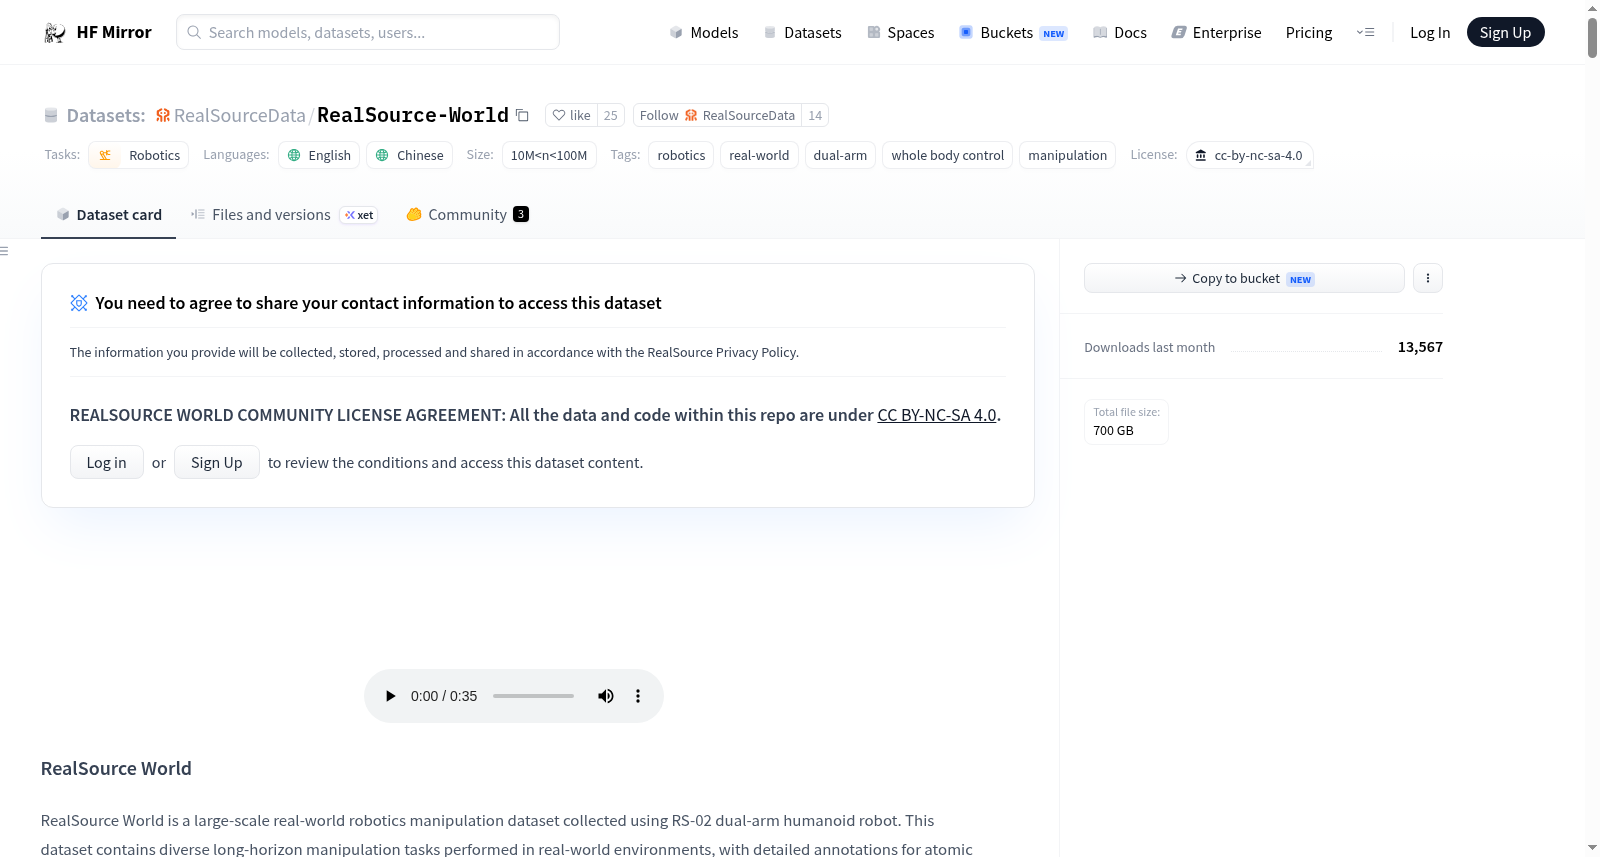Click the Downloads last month value 13,567
Screen dimensions: 1600x857
tap(1420, 347)
